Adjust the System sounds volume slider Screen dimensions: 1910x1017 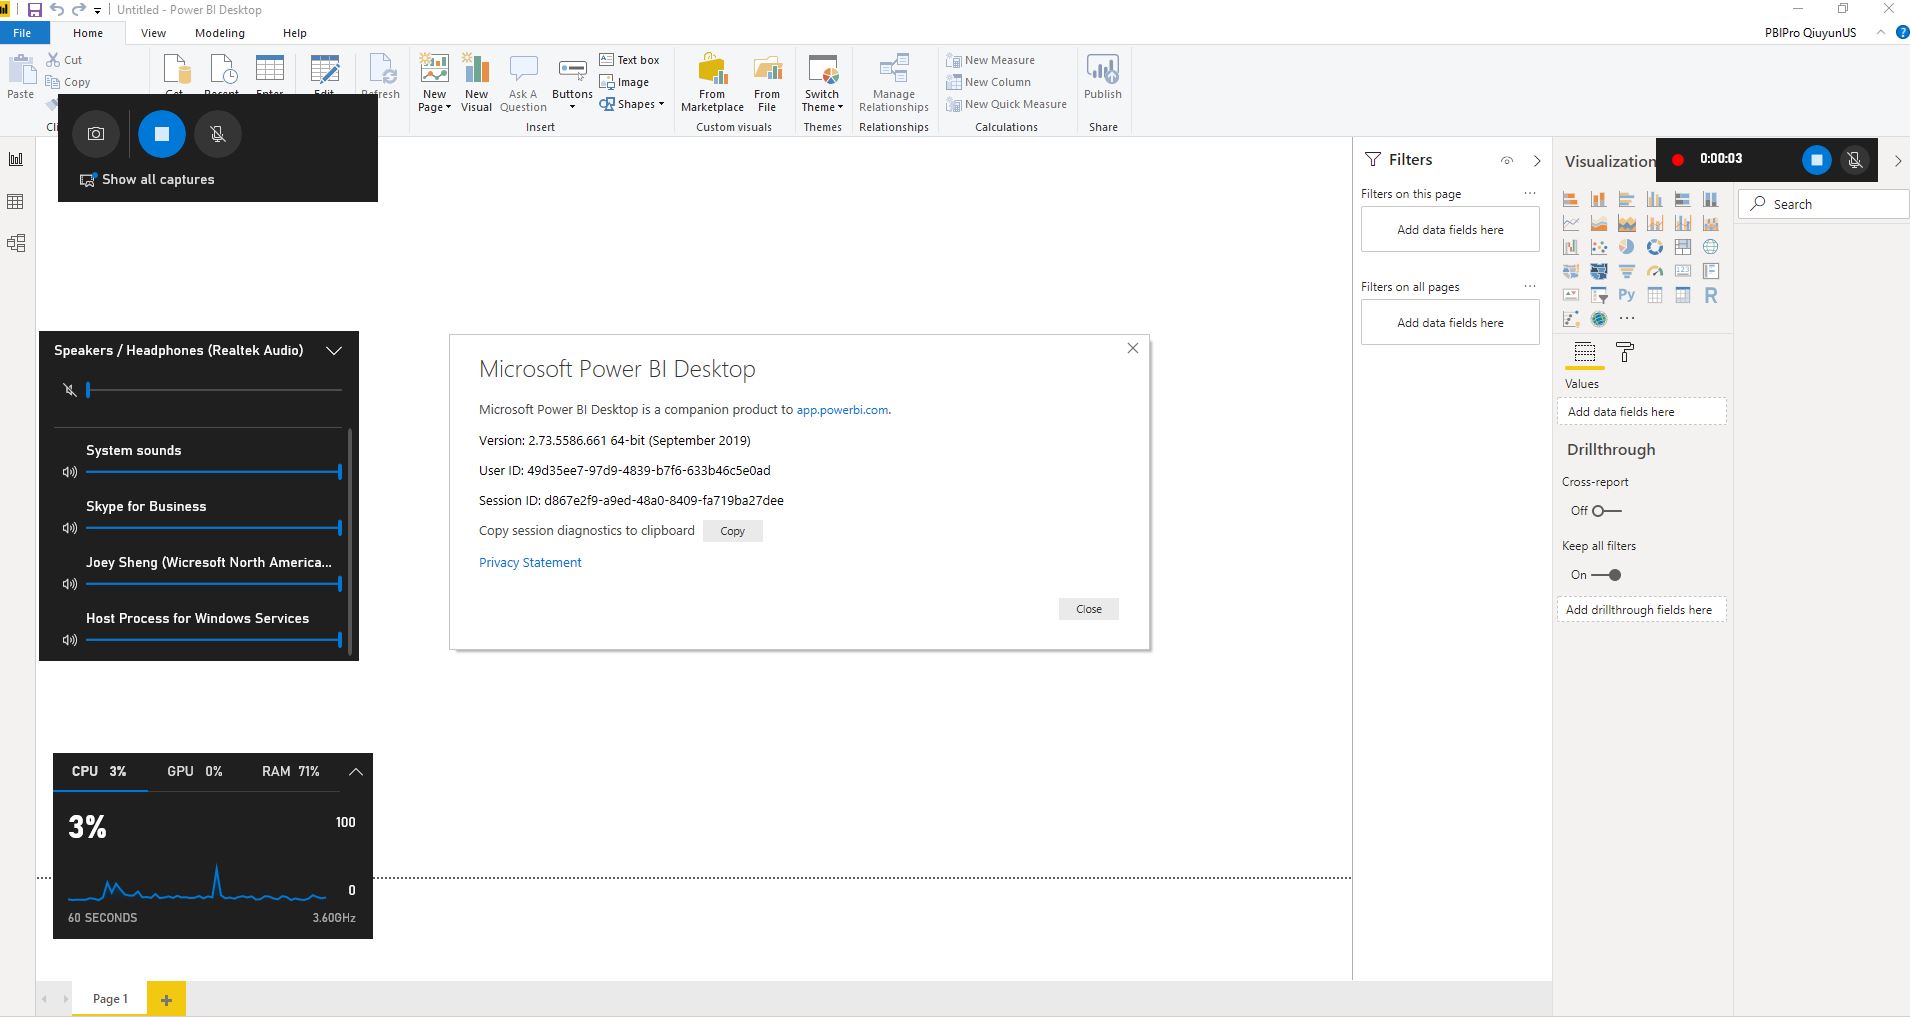[x=214, y=471]
